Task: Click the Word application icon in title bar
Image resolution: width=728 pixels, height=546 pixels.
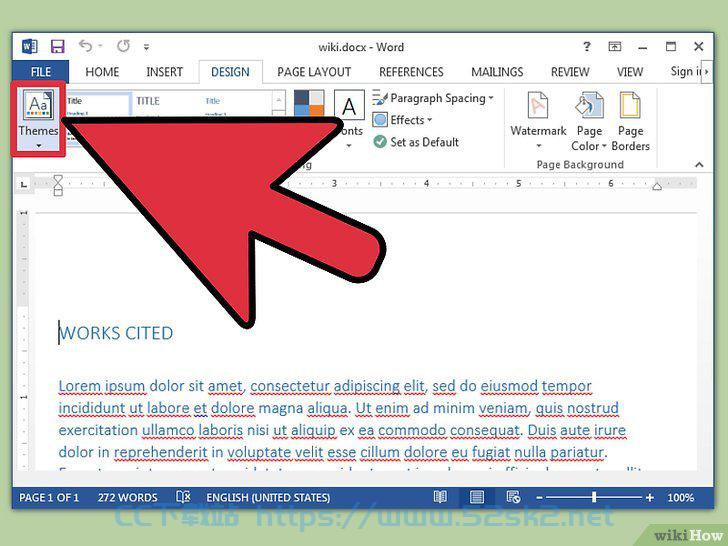Action: point(29,46)
